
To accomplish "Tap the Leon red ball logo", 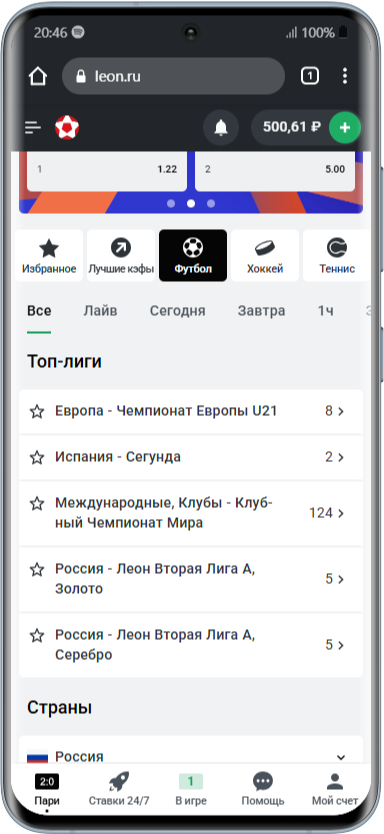I will 67,128.
